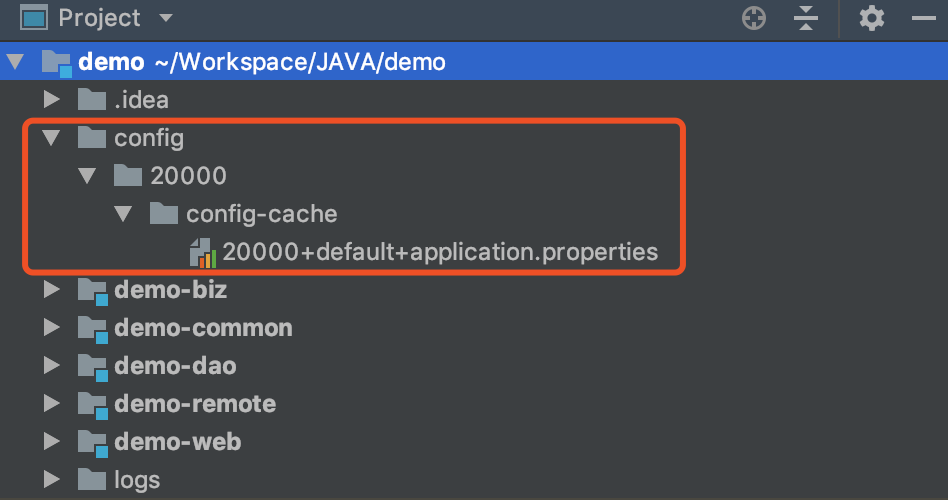Collapse the demo root node
Image resolution: width=948 pixels, height=500 pixels.
coord(15,62)
